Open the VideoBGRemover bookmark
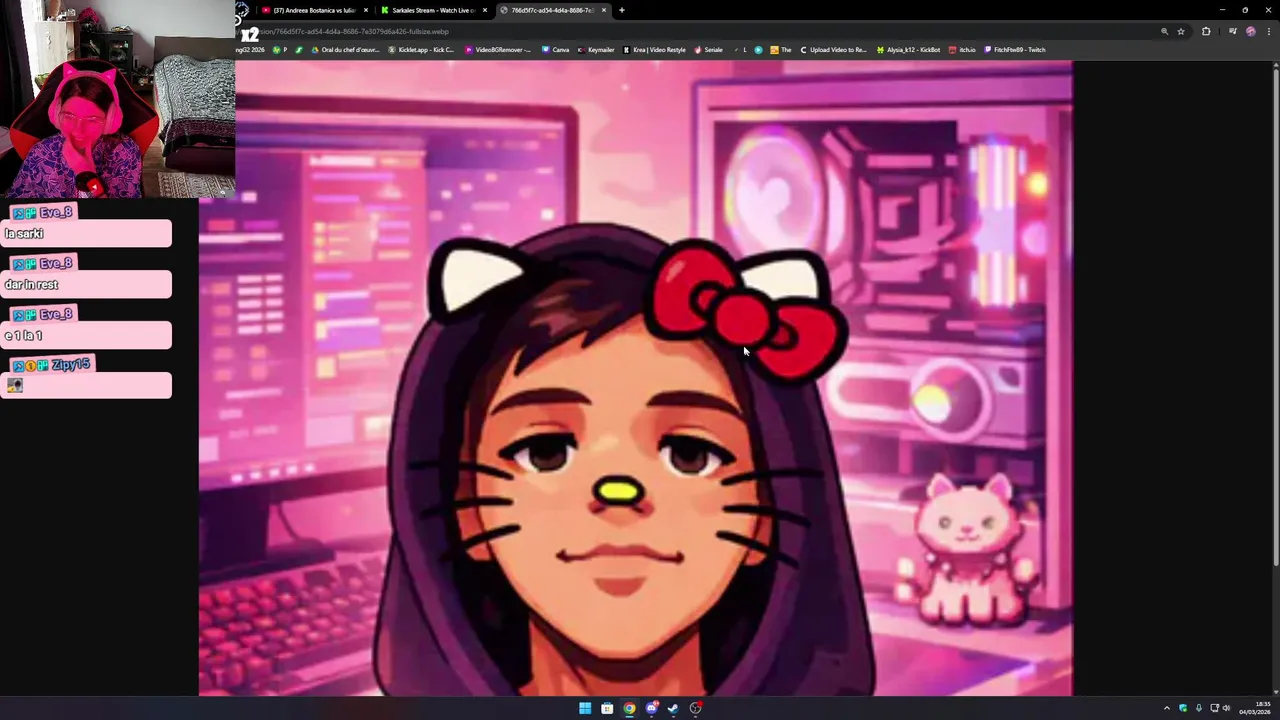1280x720 pixels. coord(498,49)
